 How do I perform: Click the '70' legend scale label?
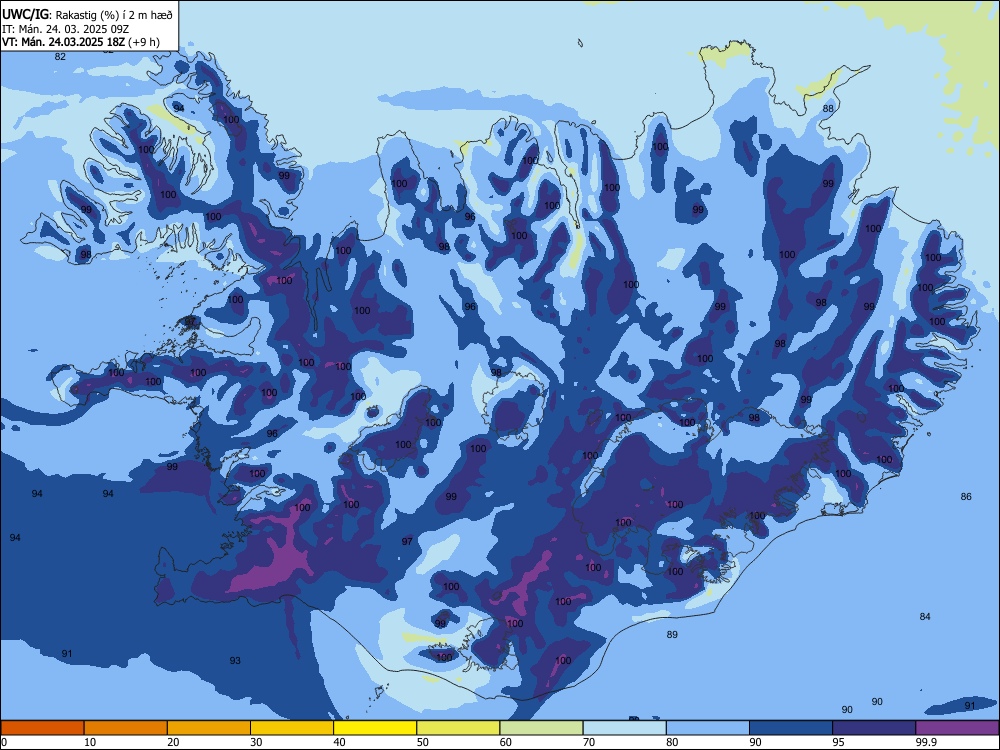(x=589, y=742)
